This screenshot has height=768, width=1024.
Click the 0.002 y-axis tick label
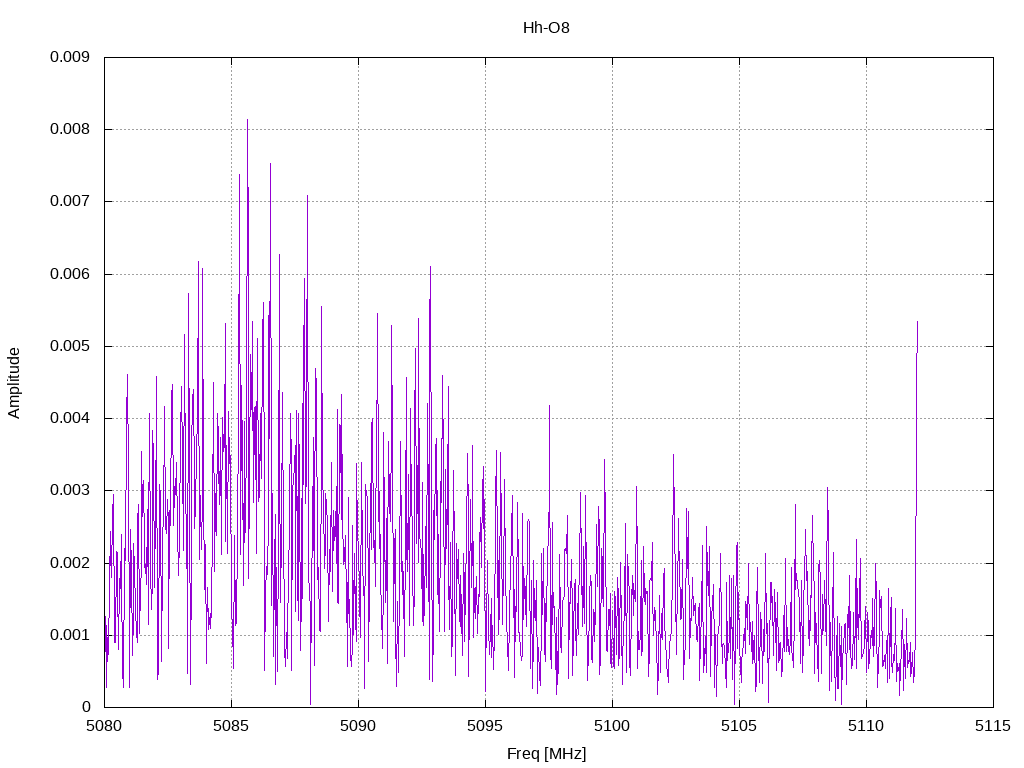70,563
